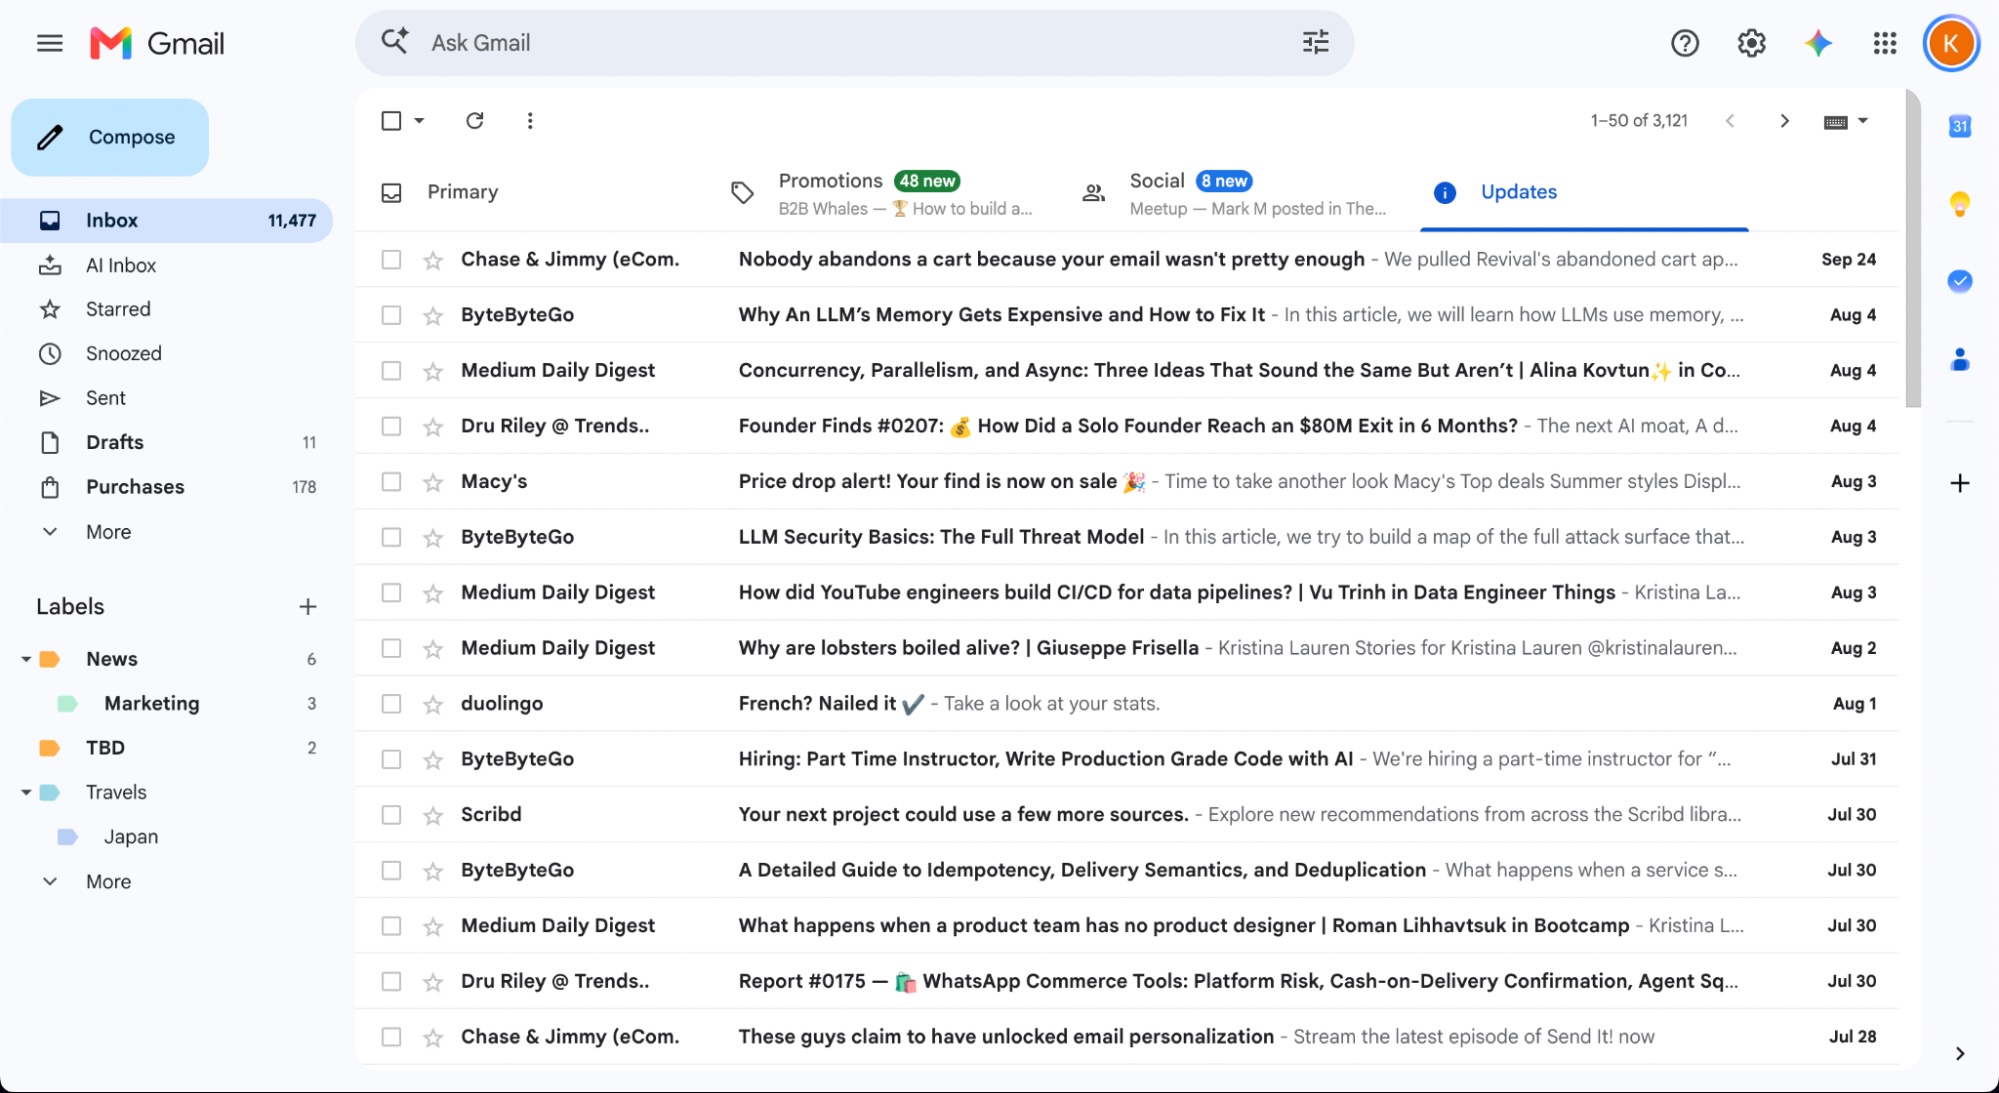The image size is (1999, 1093).
Task: Focus the Ask Gmail search field
Action: tap(855, 43)
